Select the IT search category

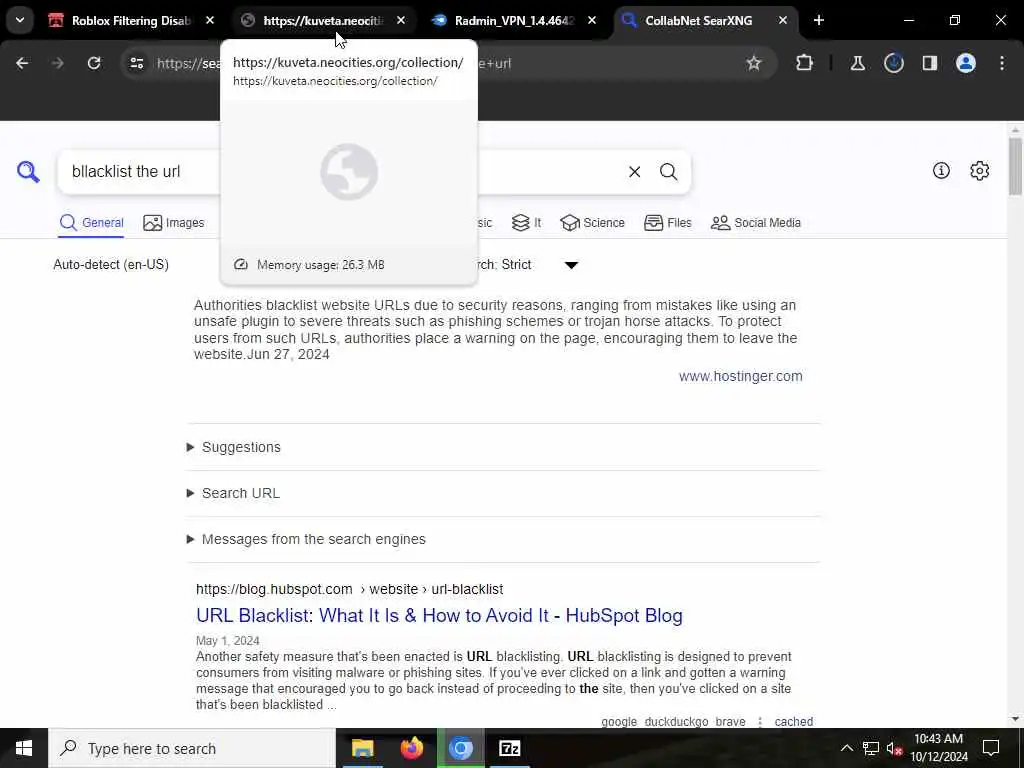pos(526,223)
